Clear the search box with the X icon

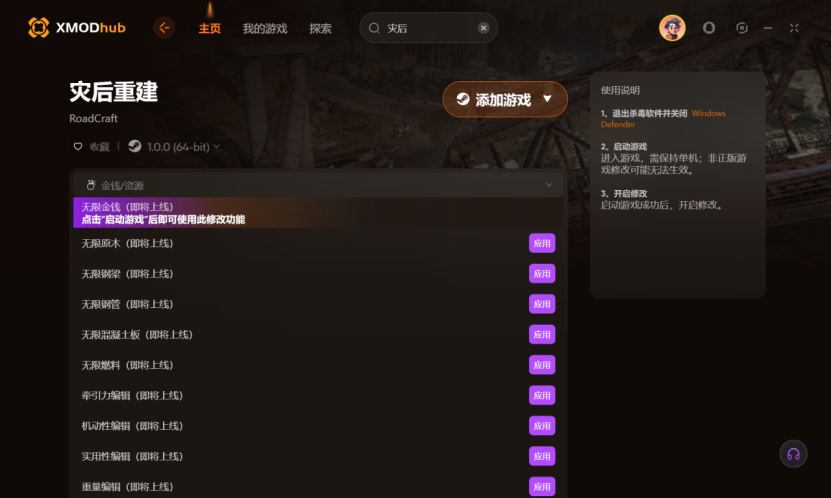click(x=483, y=28)
